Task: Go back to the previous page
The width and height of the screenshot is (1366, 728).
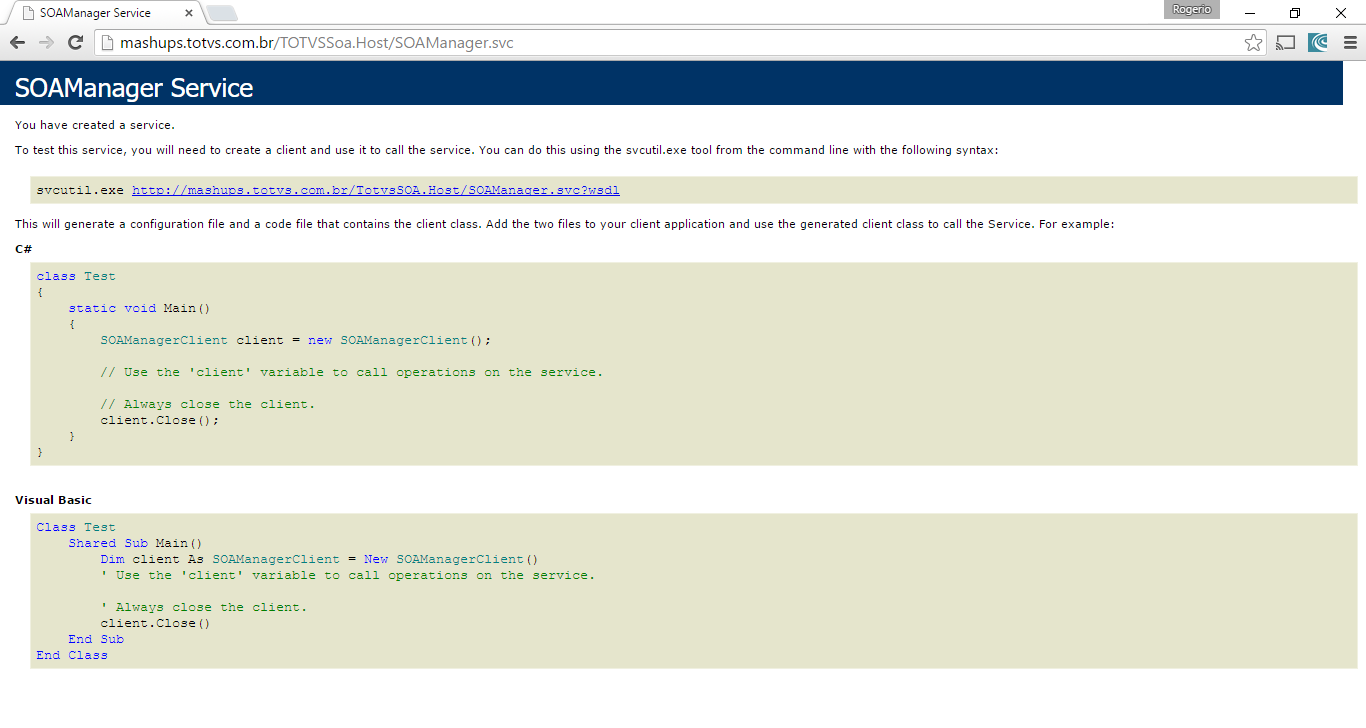Action: coord(17,43)
